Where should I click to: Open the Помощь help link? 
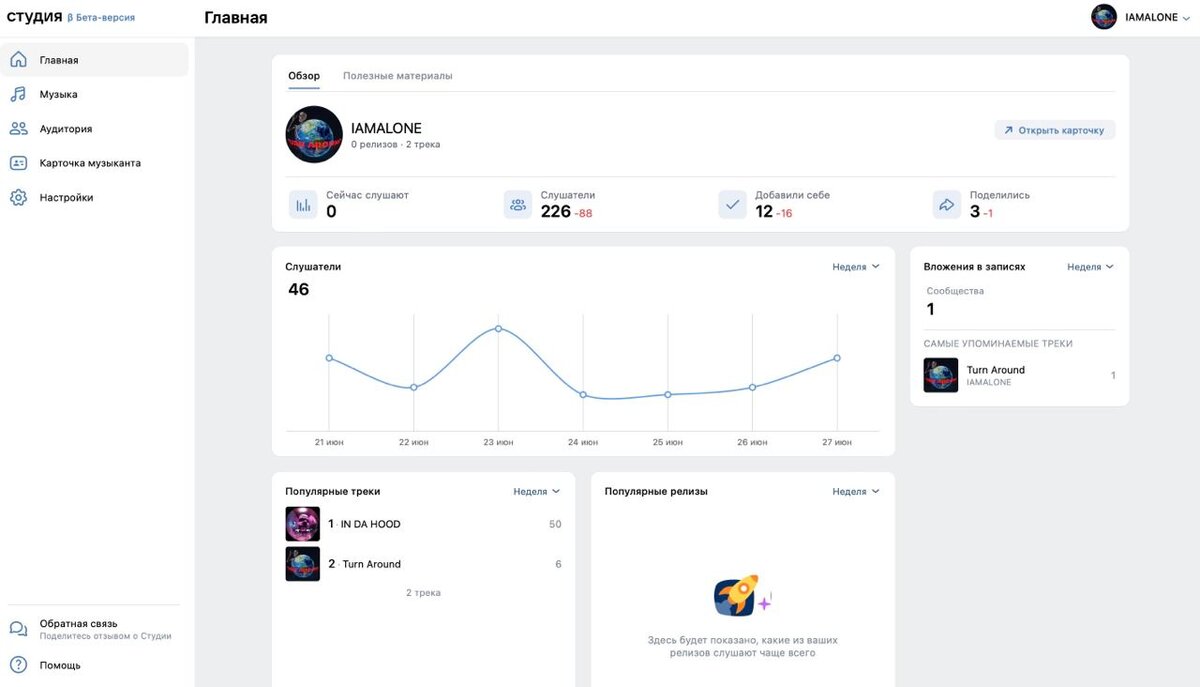click(60, 665)
